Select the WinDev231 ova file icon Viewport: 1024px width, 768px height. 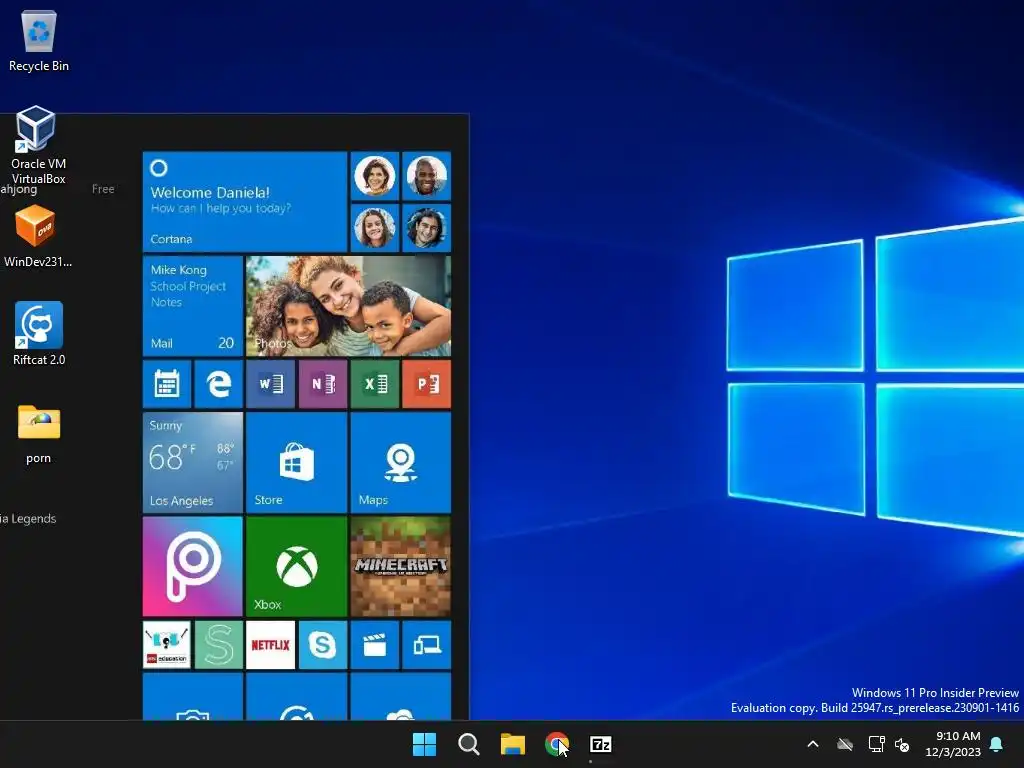click(x=38, y=236)
